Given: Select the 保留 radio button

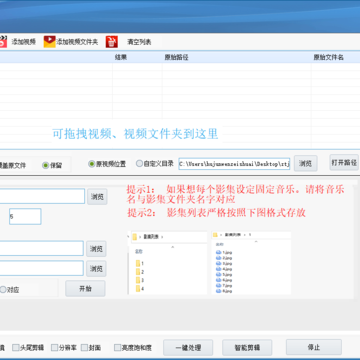Looking at the screenshot, I should 46,165.
